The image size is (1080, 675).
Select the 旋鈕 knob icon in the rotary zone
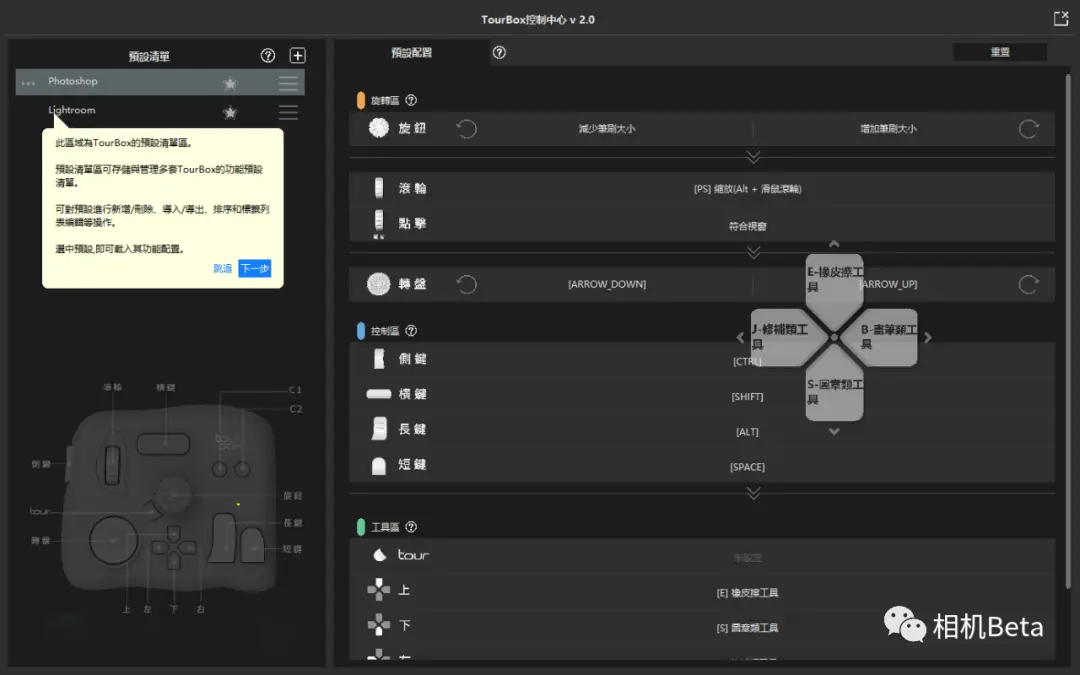[377, 128]
